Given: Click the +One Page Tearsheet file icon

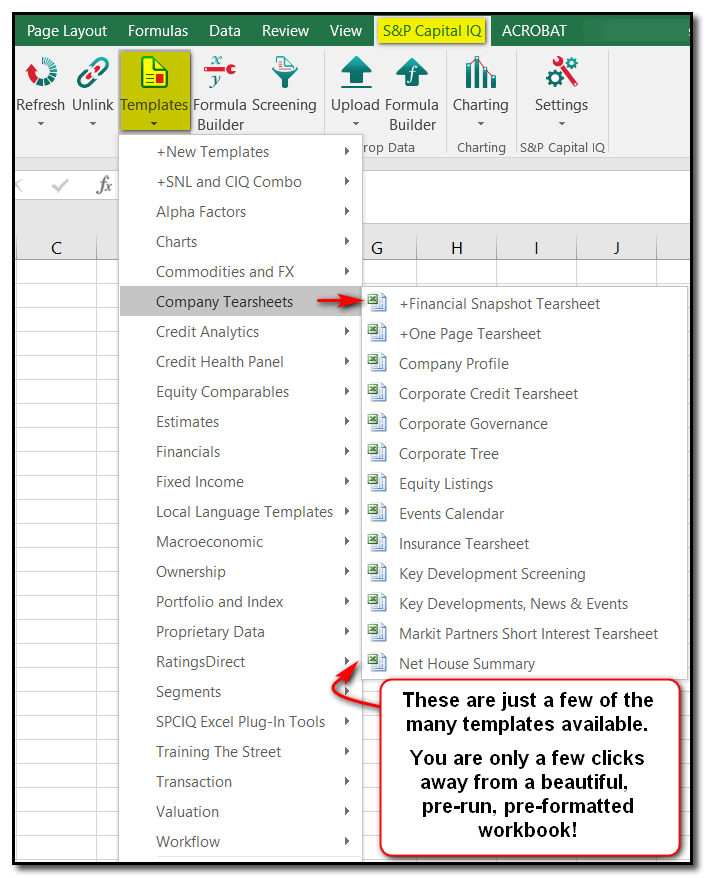Looking at the screenshot, I should tap(377, 332).
